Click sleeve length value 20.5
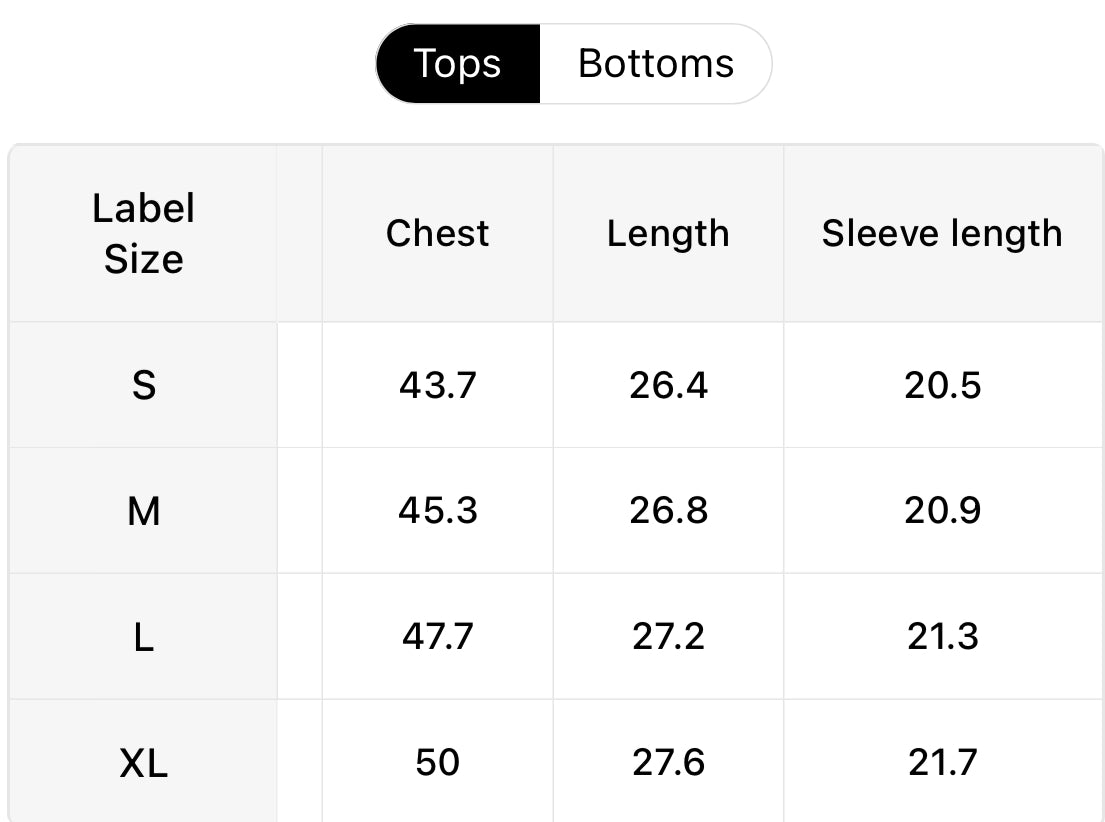This screenshot has height=822, width=1105. point(943,385)
